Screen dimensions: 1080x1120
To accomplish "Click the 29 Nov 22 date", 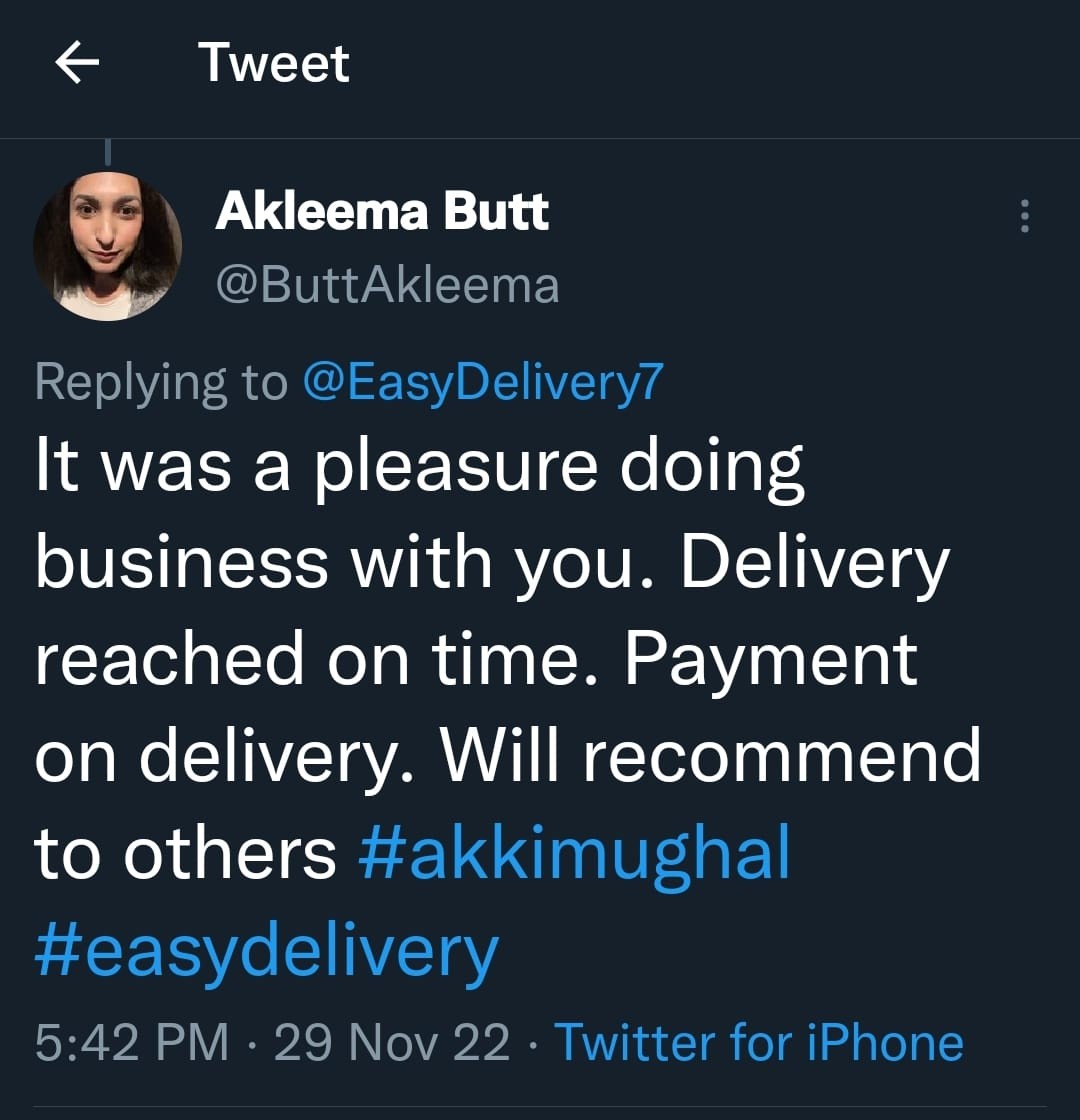I will tap(392, 1042).
